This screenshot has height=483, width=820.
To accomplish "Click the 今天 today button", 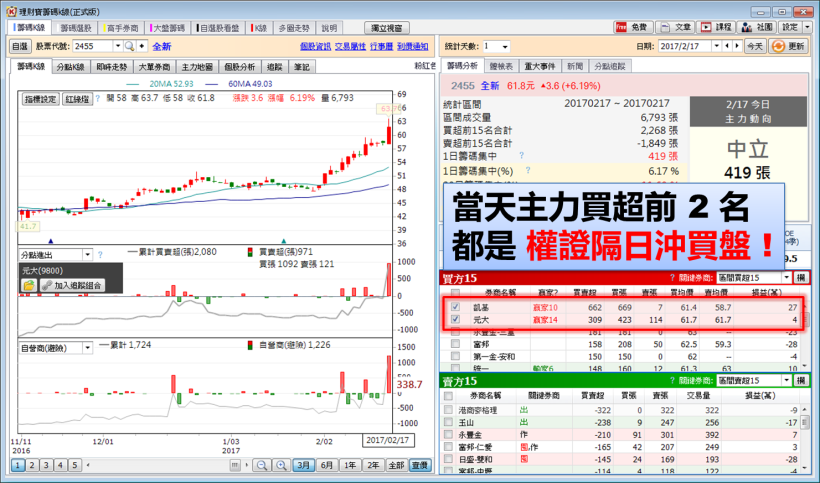I will pos(755,47).
